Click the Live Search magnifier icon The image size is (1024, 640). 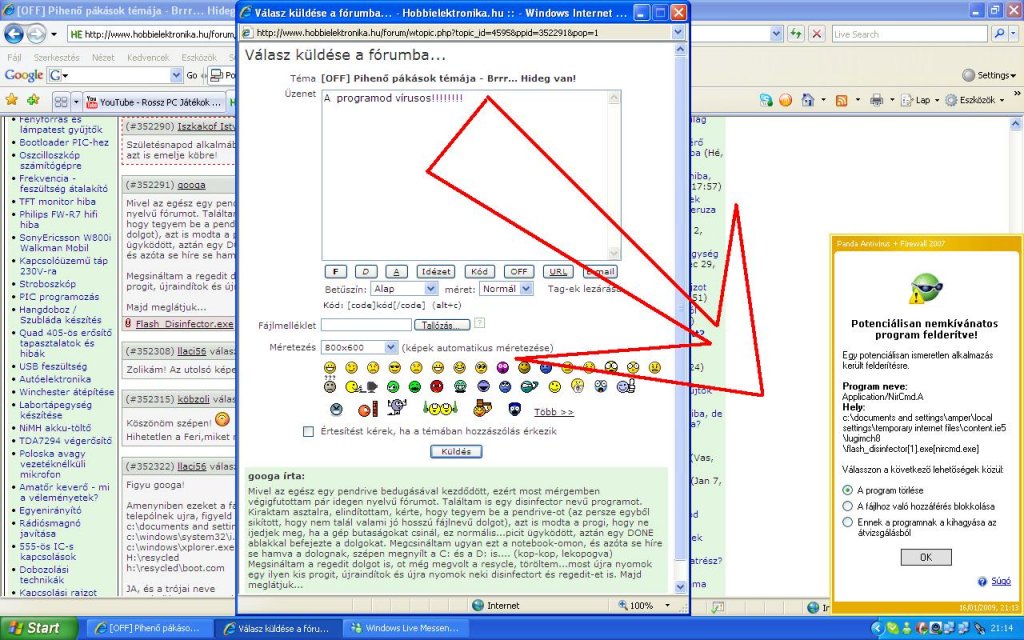click(999, 34)
